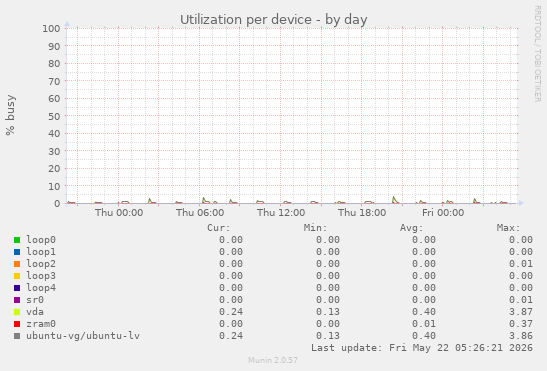Click zram0 average value 0.01
Screen dimensions: 547x371
point(424,324)
